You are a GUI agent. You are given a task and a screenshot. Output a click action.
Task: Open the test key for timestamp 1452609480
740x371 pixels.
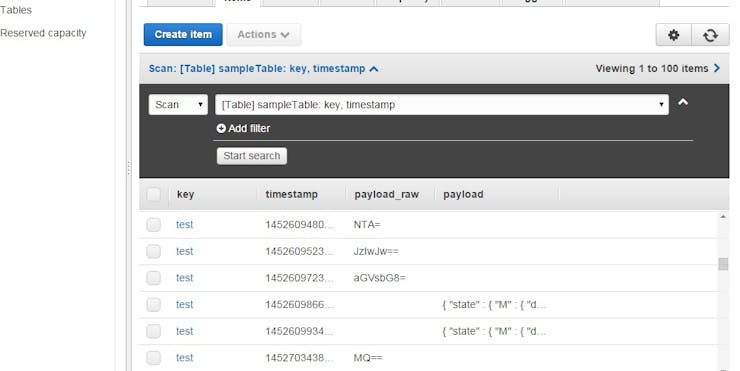[185, 225]
